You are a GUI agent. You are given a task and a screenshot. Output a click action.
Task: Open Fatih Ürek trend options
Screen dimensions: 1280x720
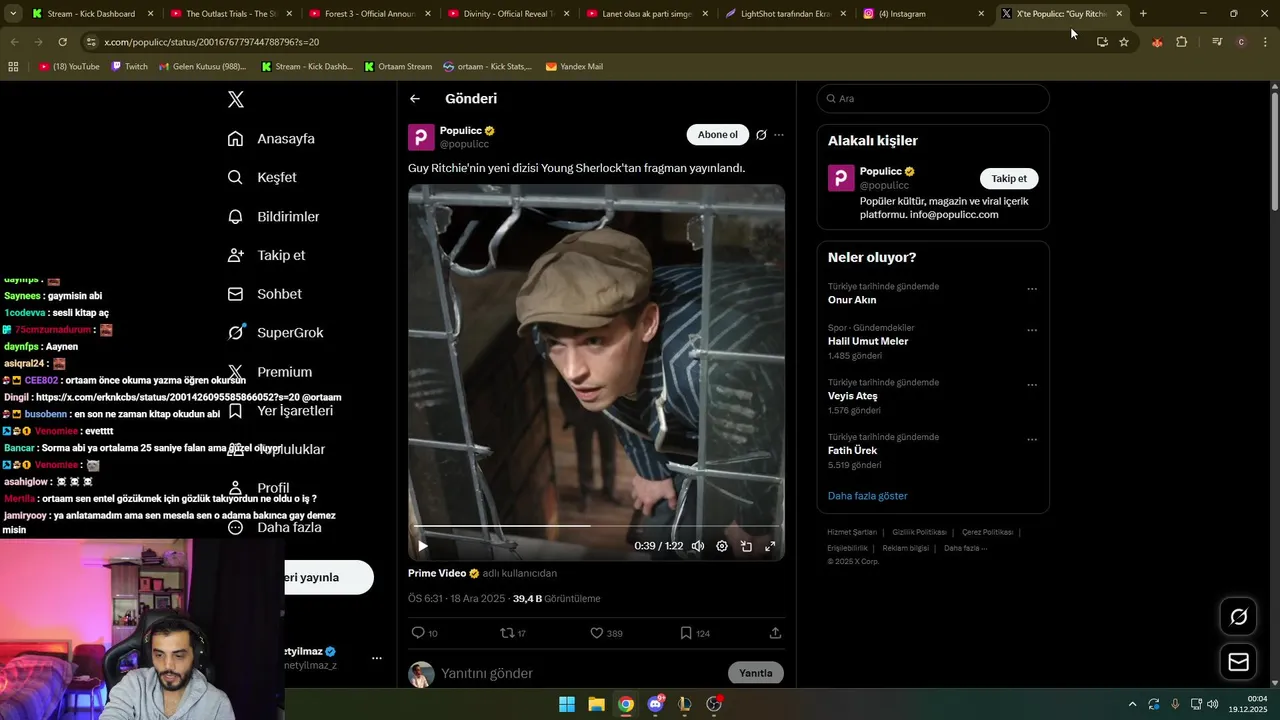pyautogui.click(x=1032, y=439)
